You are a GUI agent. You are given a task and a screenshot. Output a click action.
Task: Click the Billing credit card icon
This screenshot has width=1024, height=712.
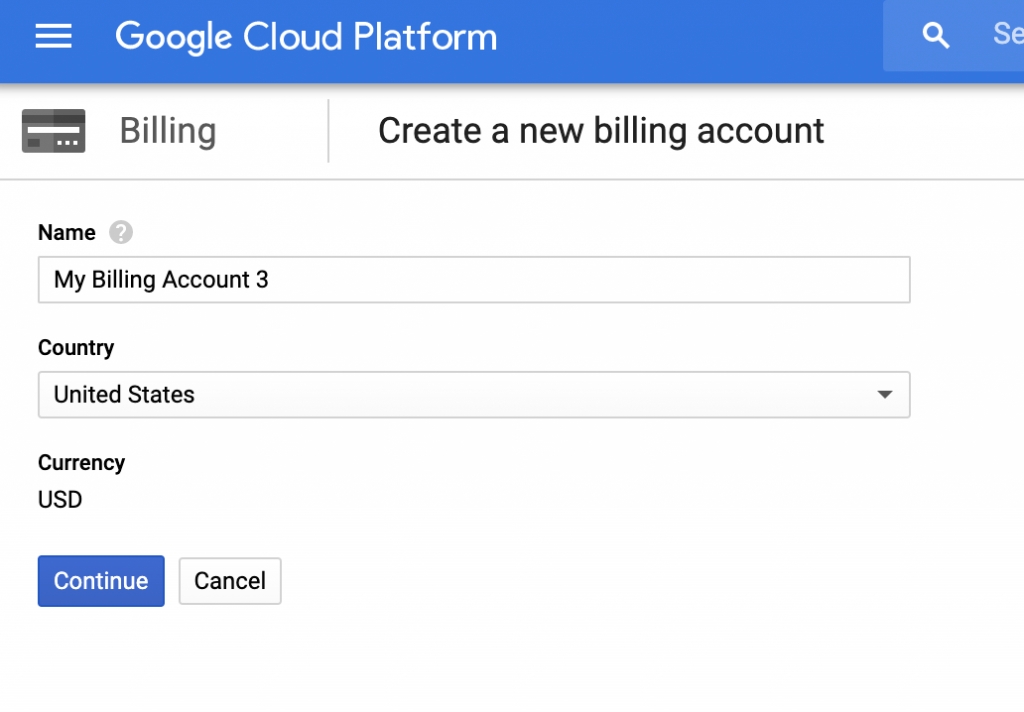[54, 131]
